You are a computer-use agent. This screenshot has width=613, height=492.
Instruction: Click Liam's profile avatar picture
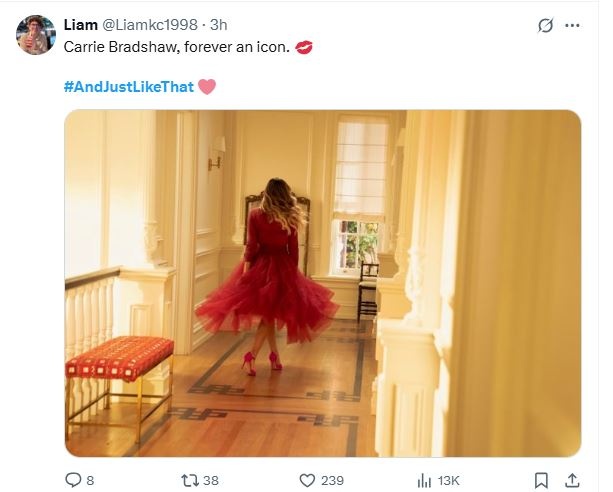tap(36, 35)
